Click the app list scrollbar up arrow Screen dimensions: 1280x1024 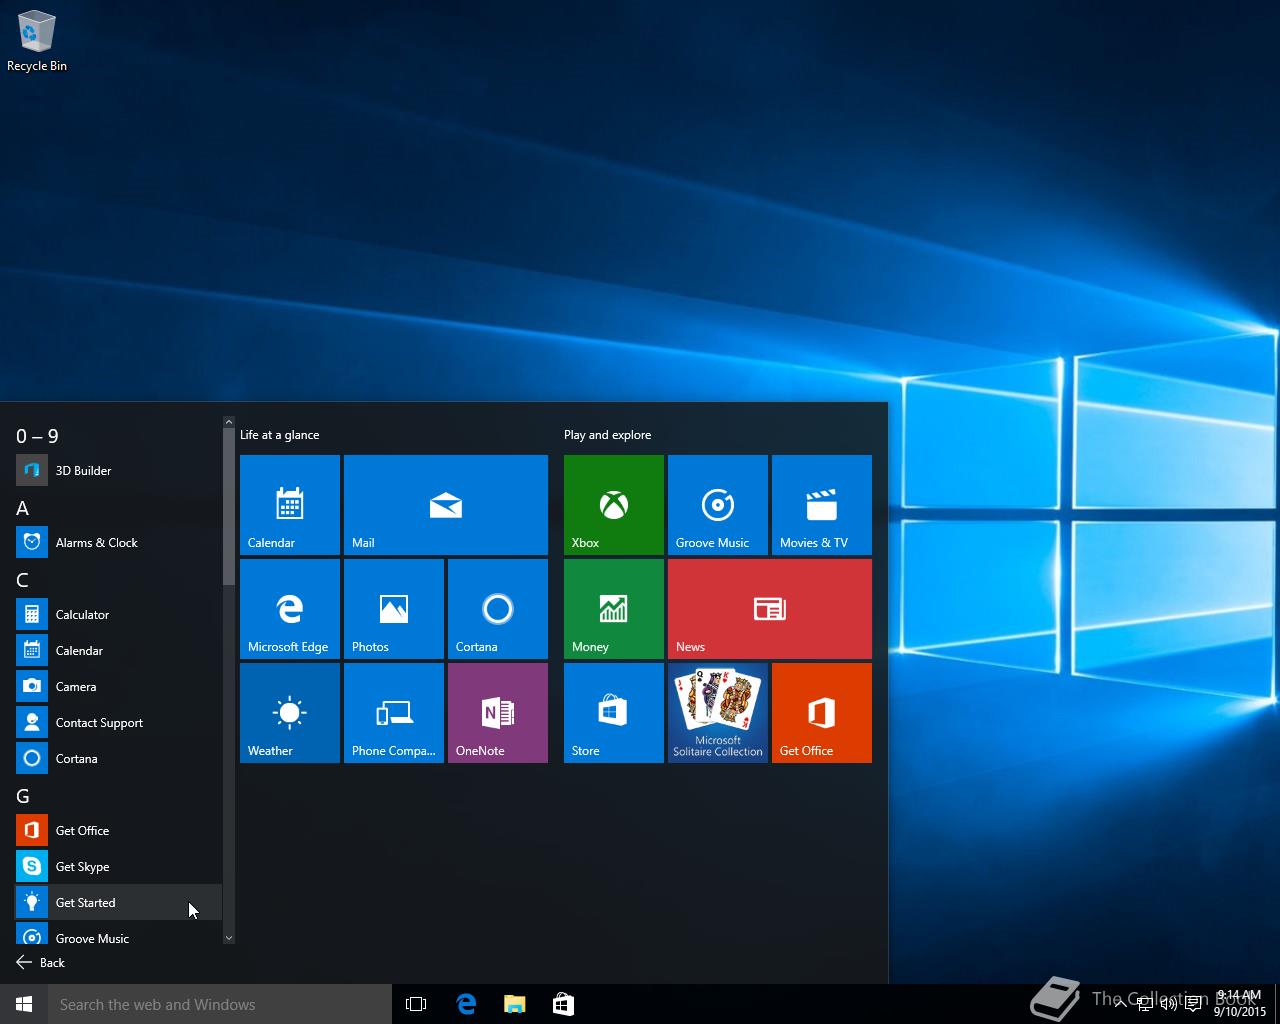coord(229,423)
